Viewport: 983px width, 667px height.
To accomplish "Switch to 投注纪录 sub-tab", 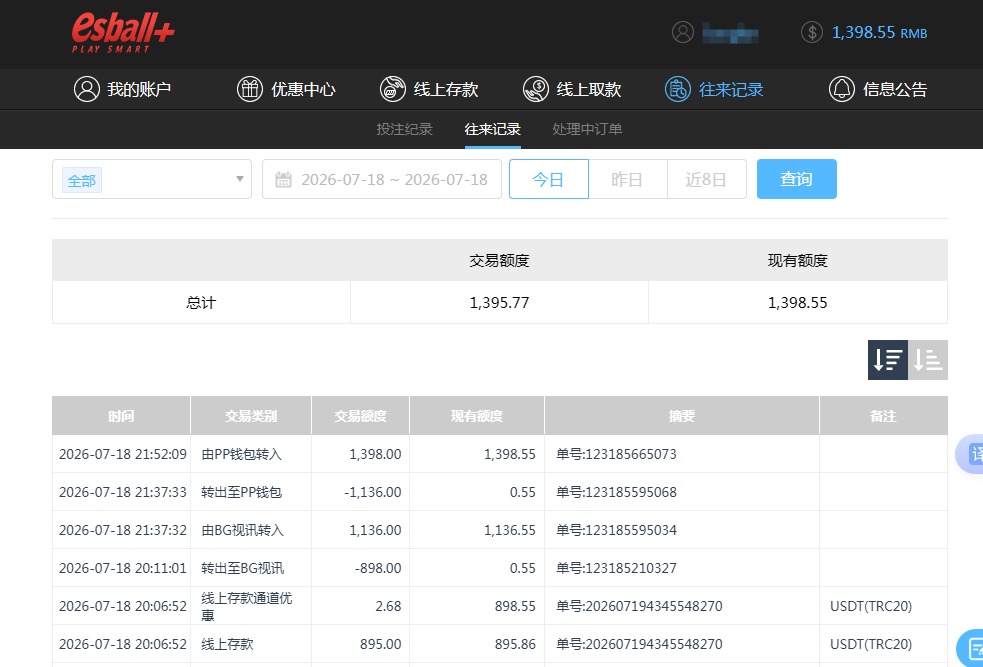I will pyautogui.click(x=404, y=129).
